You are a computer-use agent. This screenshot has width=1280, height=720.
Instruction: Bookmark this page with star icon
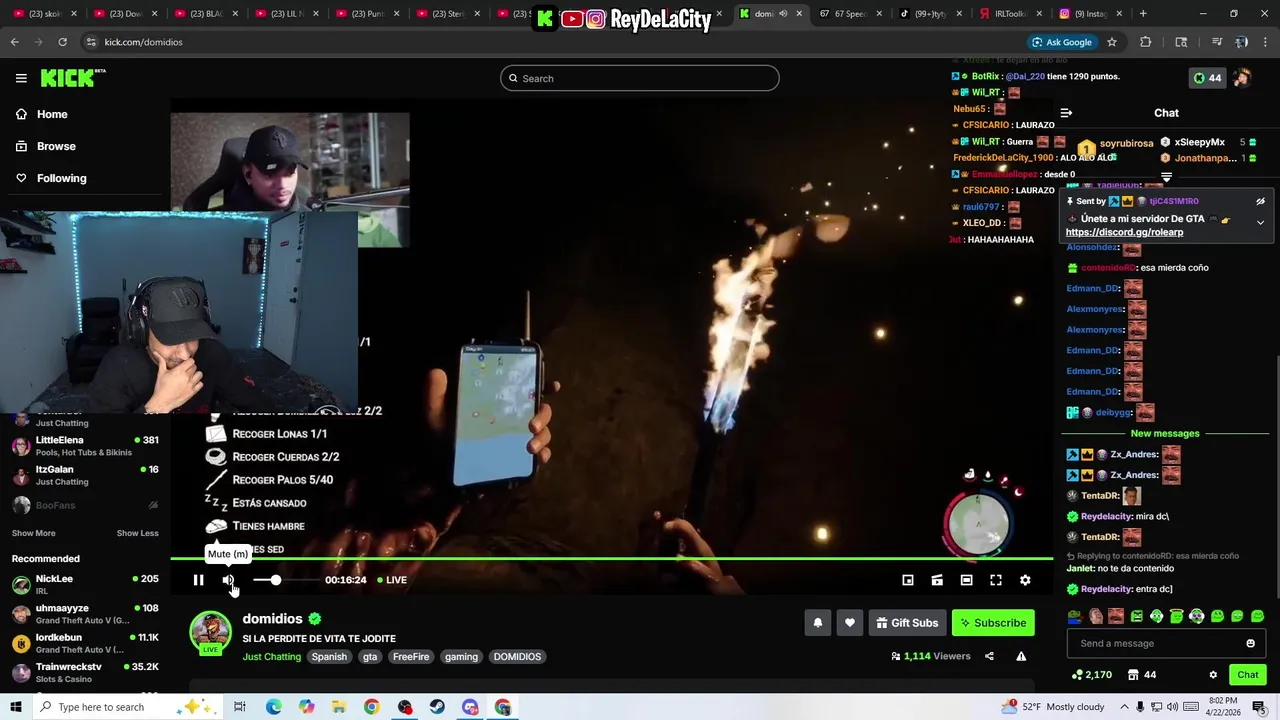point(1111,42)
